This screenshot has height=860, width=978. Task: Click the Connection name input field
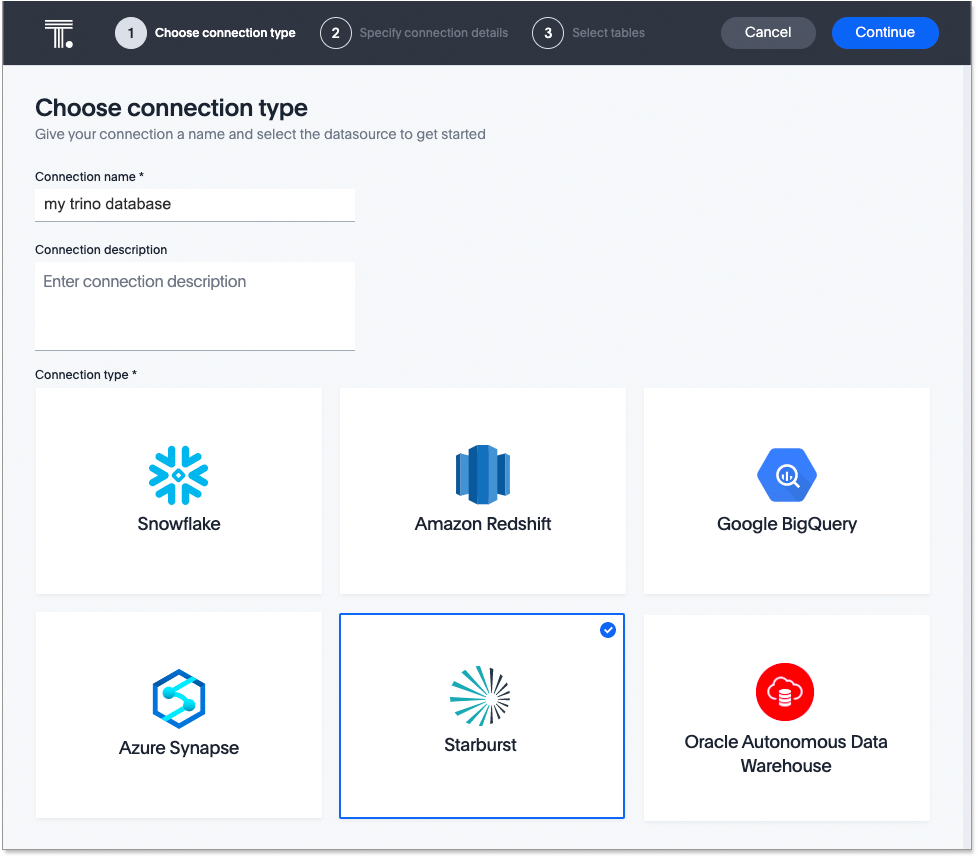tap(195, 204)
